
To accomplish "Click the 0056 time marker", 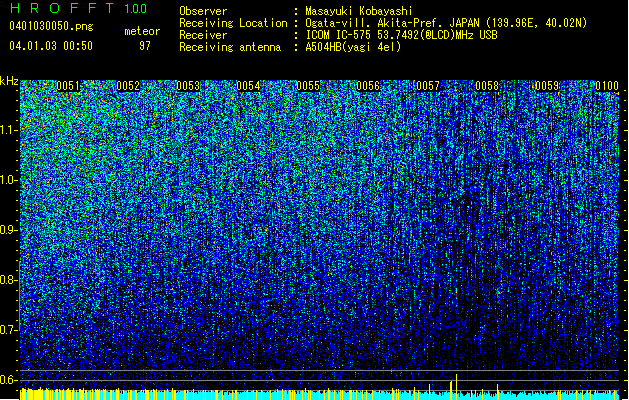I will [x=368, y=86].
